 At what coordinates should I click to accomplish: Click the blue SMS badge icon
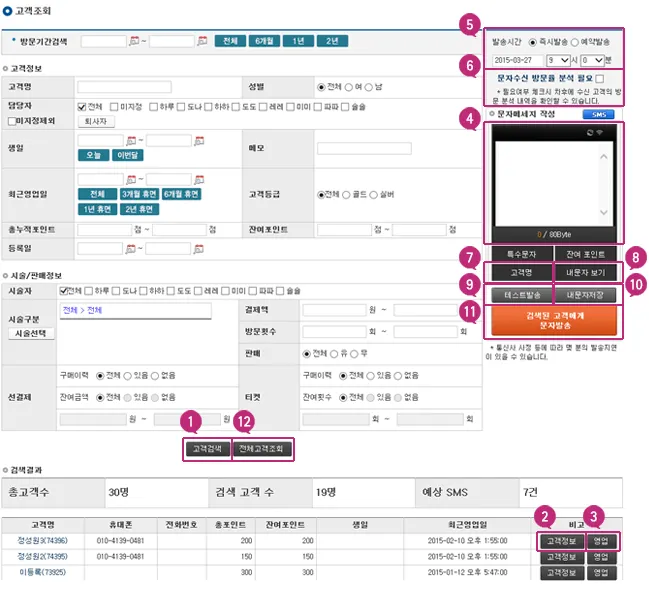[x=598, y=114]
